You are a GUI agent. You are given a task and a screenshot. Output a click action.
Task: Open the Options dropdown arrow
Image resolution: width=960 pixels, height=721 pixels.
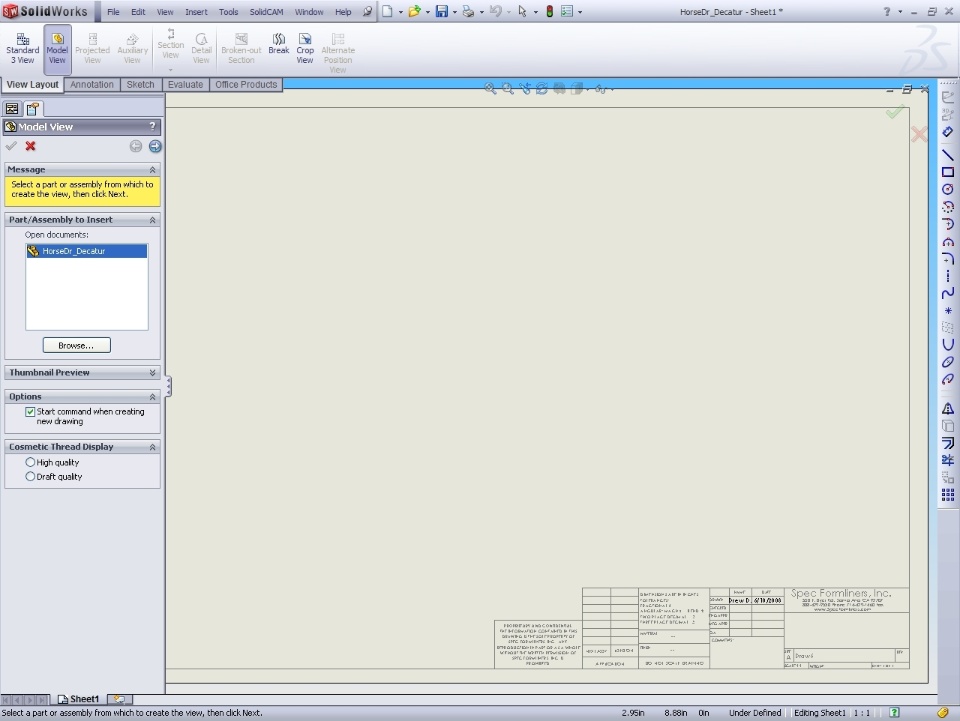580,12
